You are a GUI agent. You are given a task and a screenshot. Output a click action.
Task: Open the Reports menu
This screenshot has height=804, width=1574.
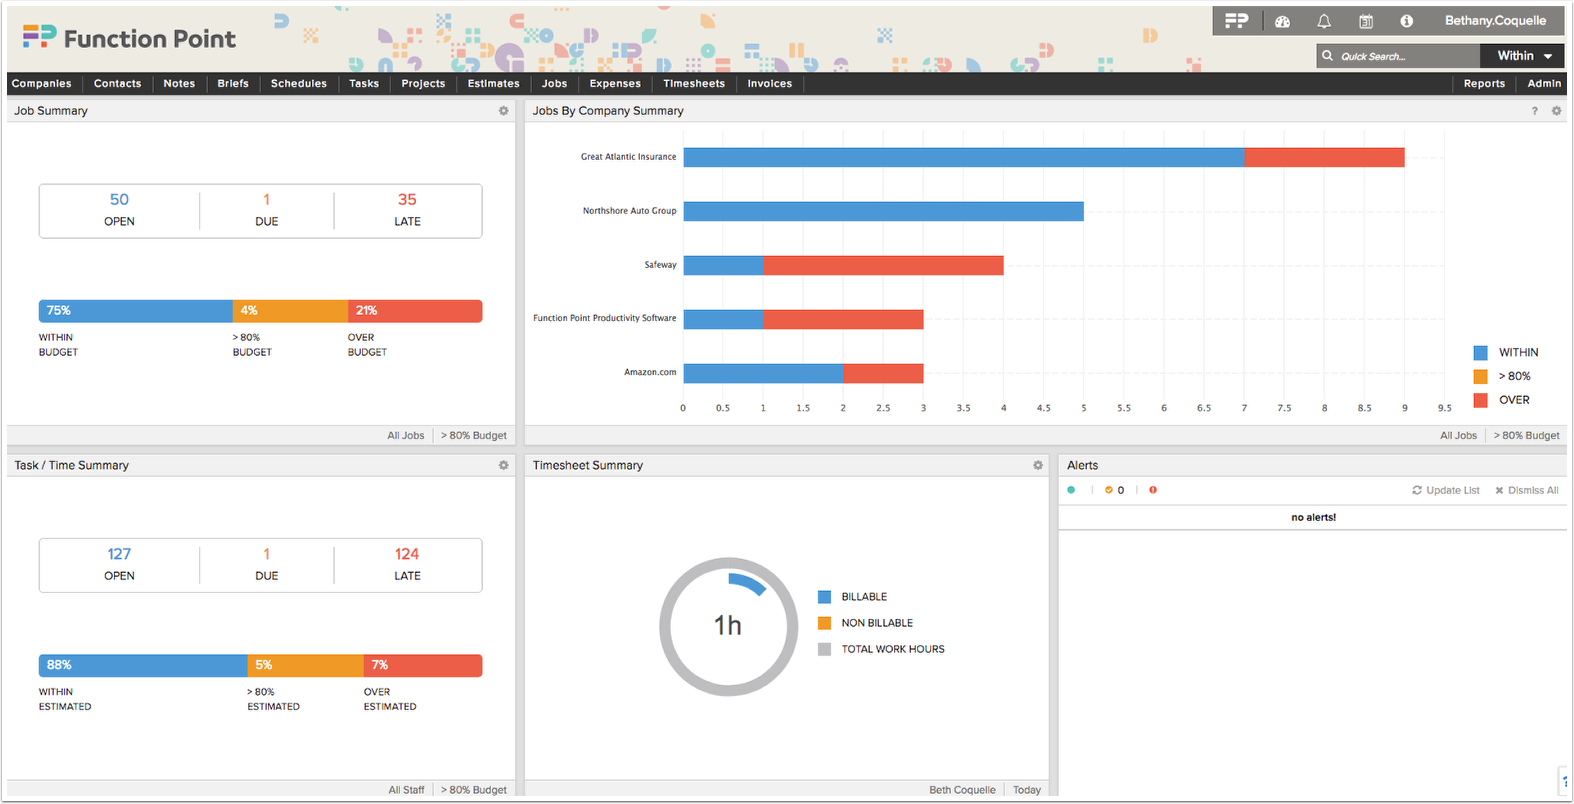[x=1484, y=84]
